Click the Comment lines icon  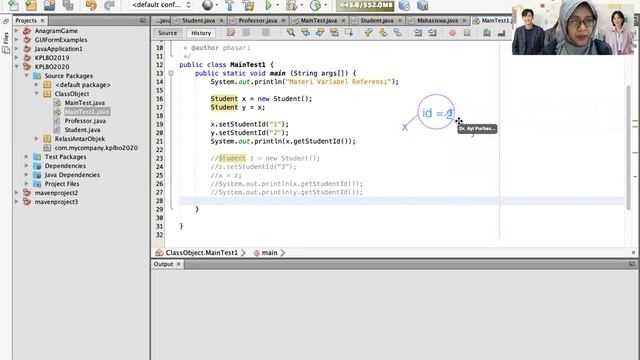pos(487,33)
